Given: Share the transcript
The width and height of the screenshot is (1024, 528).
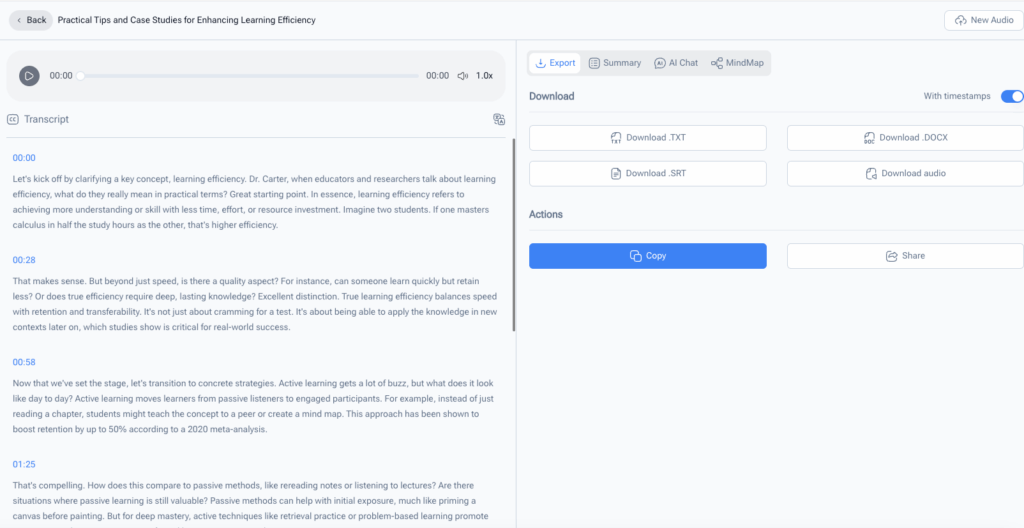Looking at the screenshot, I should (905, 256).
